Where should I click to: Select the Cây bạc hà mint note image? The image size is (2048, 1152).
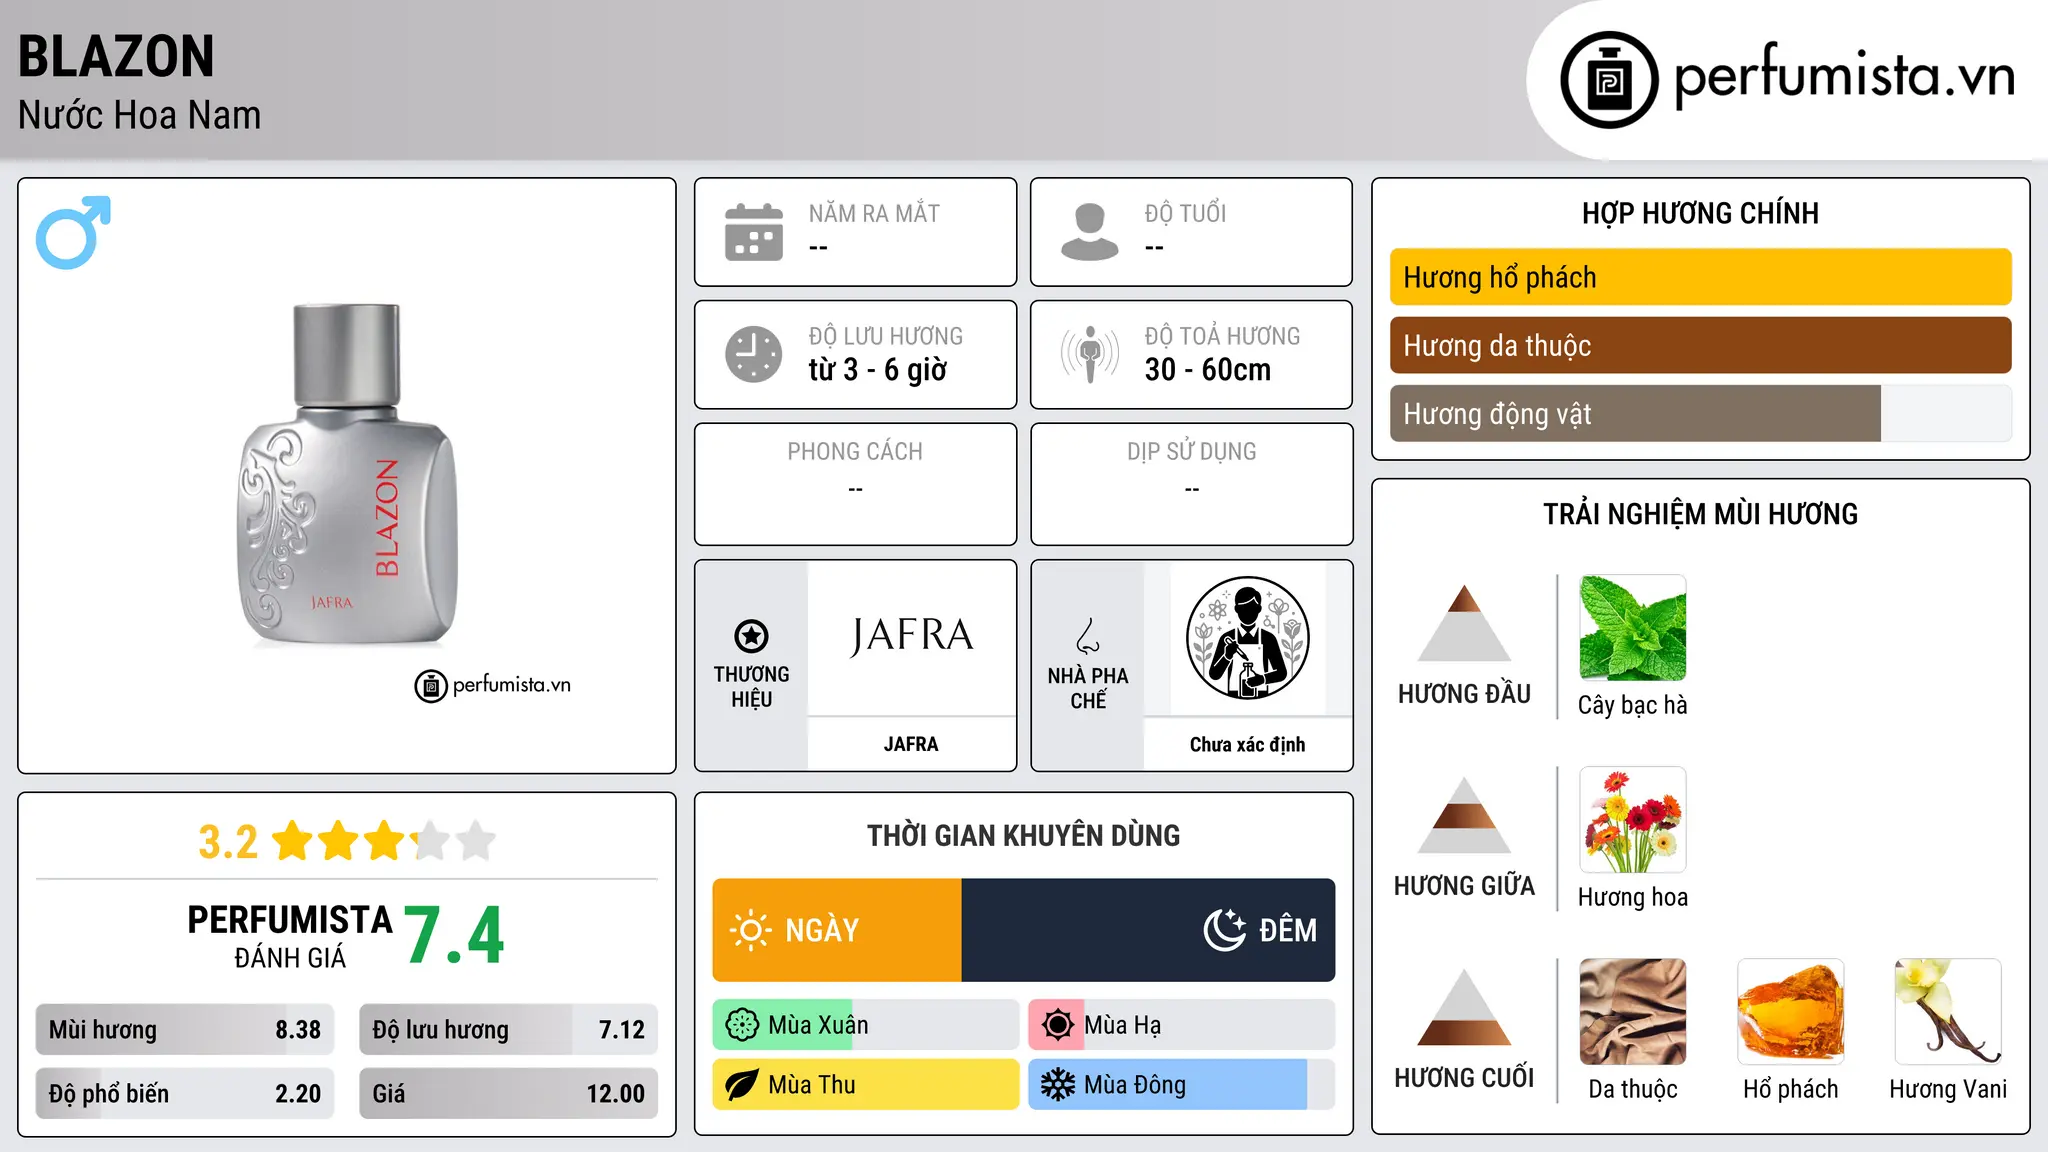point(1632,628)
